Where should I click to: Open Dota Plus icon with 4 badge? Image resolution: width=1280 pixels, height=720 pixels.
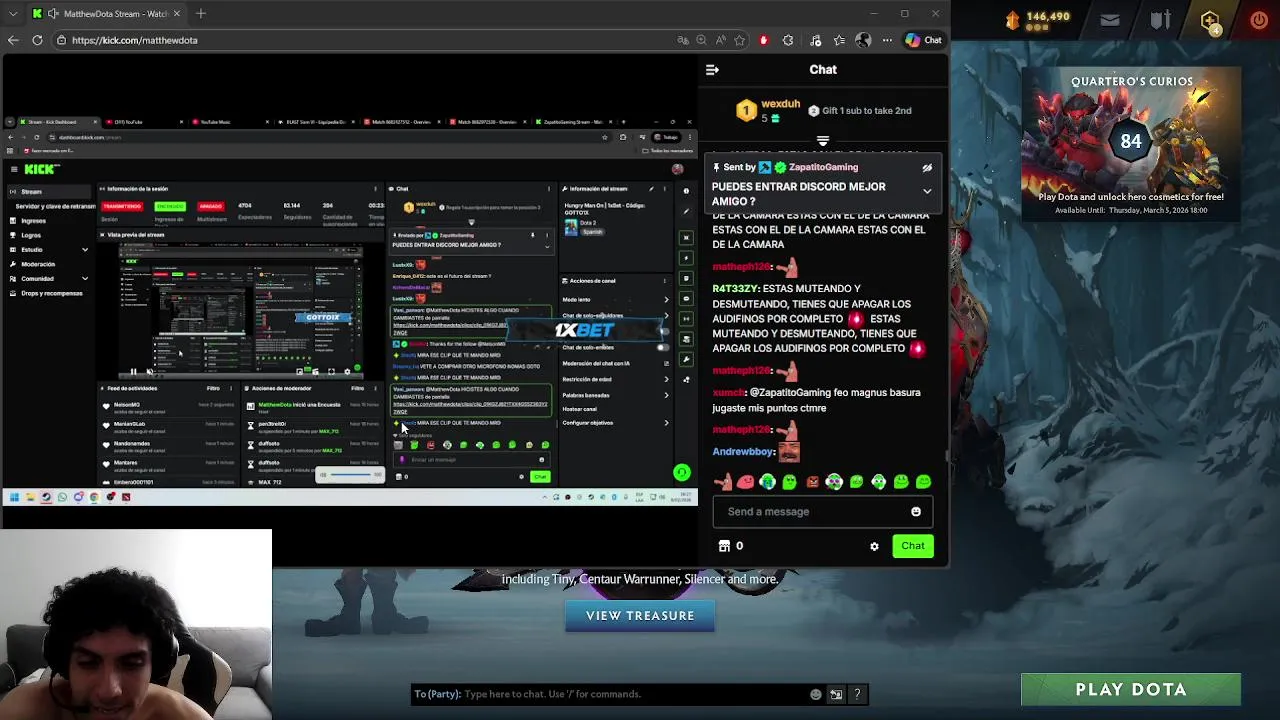coord(1210,20)
